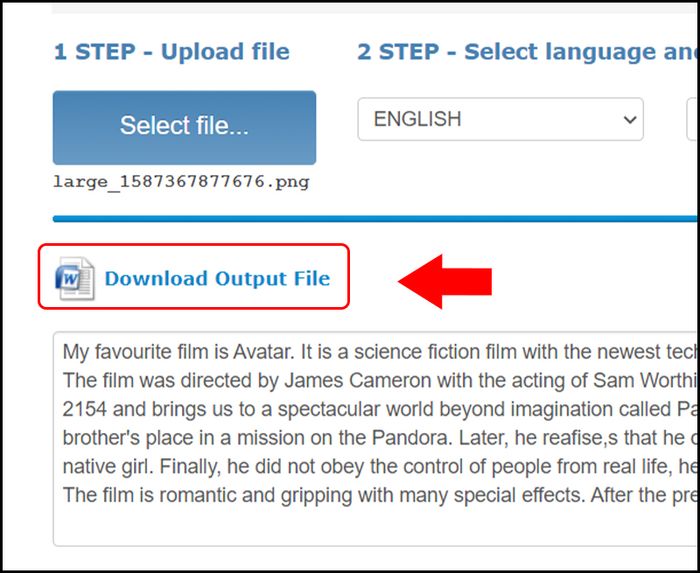Image resolution: width=700 pixels, height=573 pixels.
Task: Click the line starting 'native girl. Finally'
Action: point(379,466)
